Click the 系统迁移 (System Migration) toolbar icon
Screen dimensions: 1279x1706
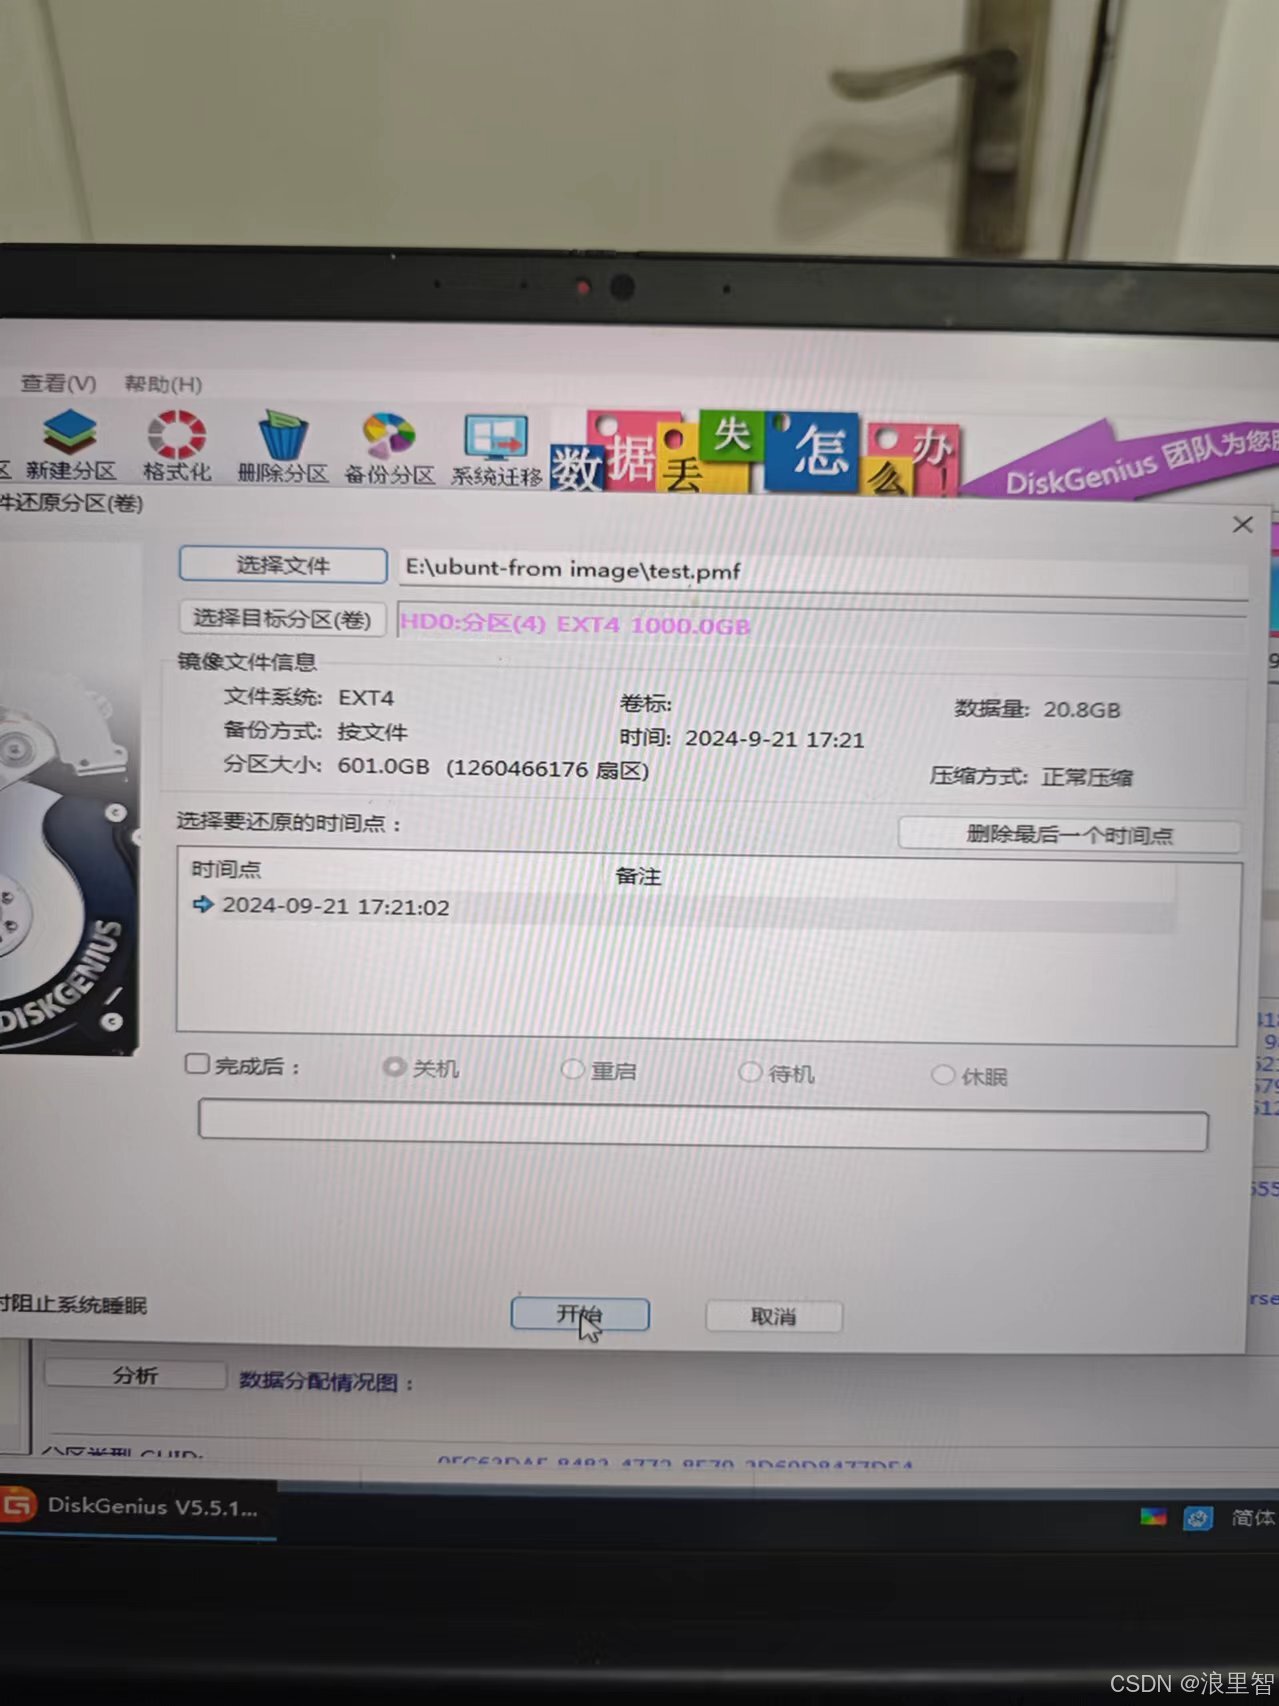pos(496,451)
